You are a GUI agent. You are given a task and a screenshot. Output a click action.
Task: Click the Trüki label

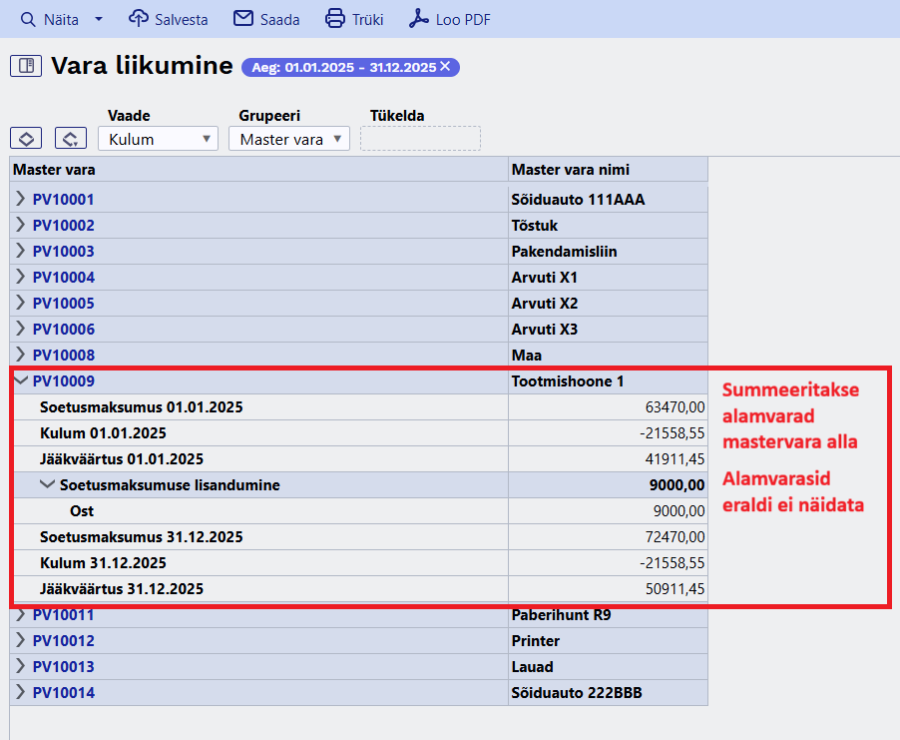coord(368,20)
